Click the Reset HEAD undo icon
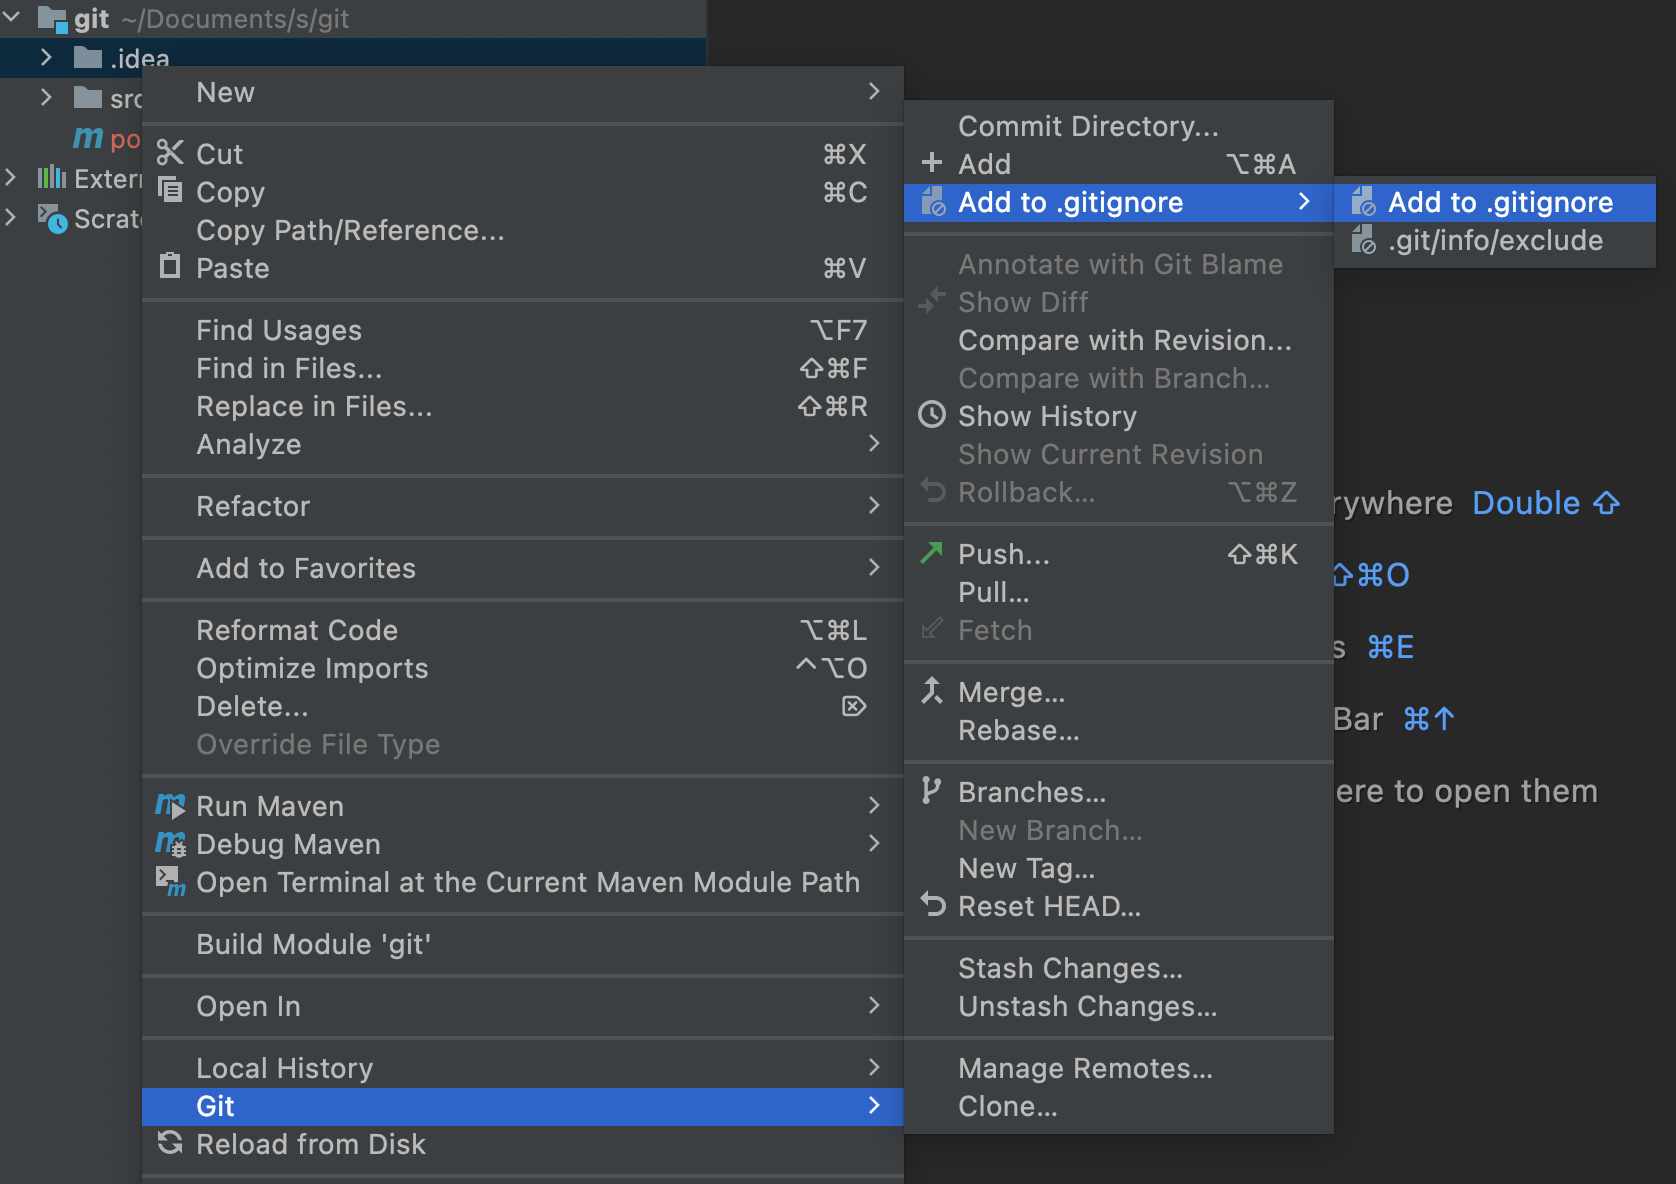1676x1184 pixels. point(932,905)
